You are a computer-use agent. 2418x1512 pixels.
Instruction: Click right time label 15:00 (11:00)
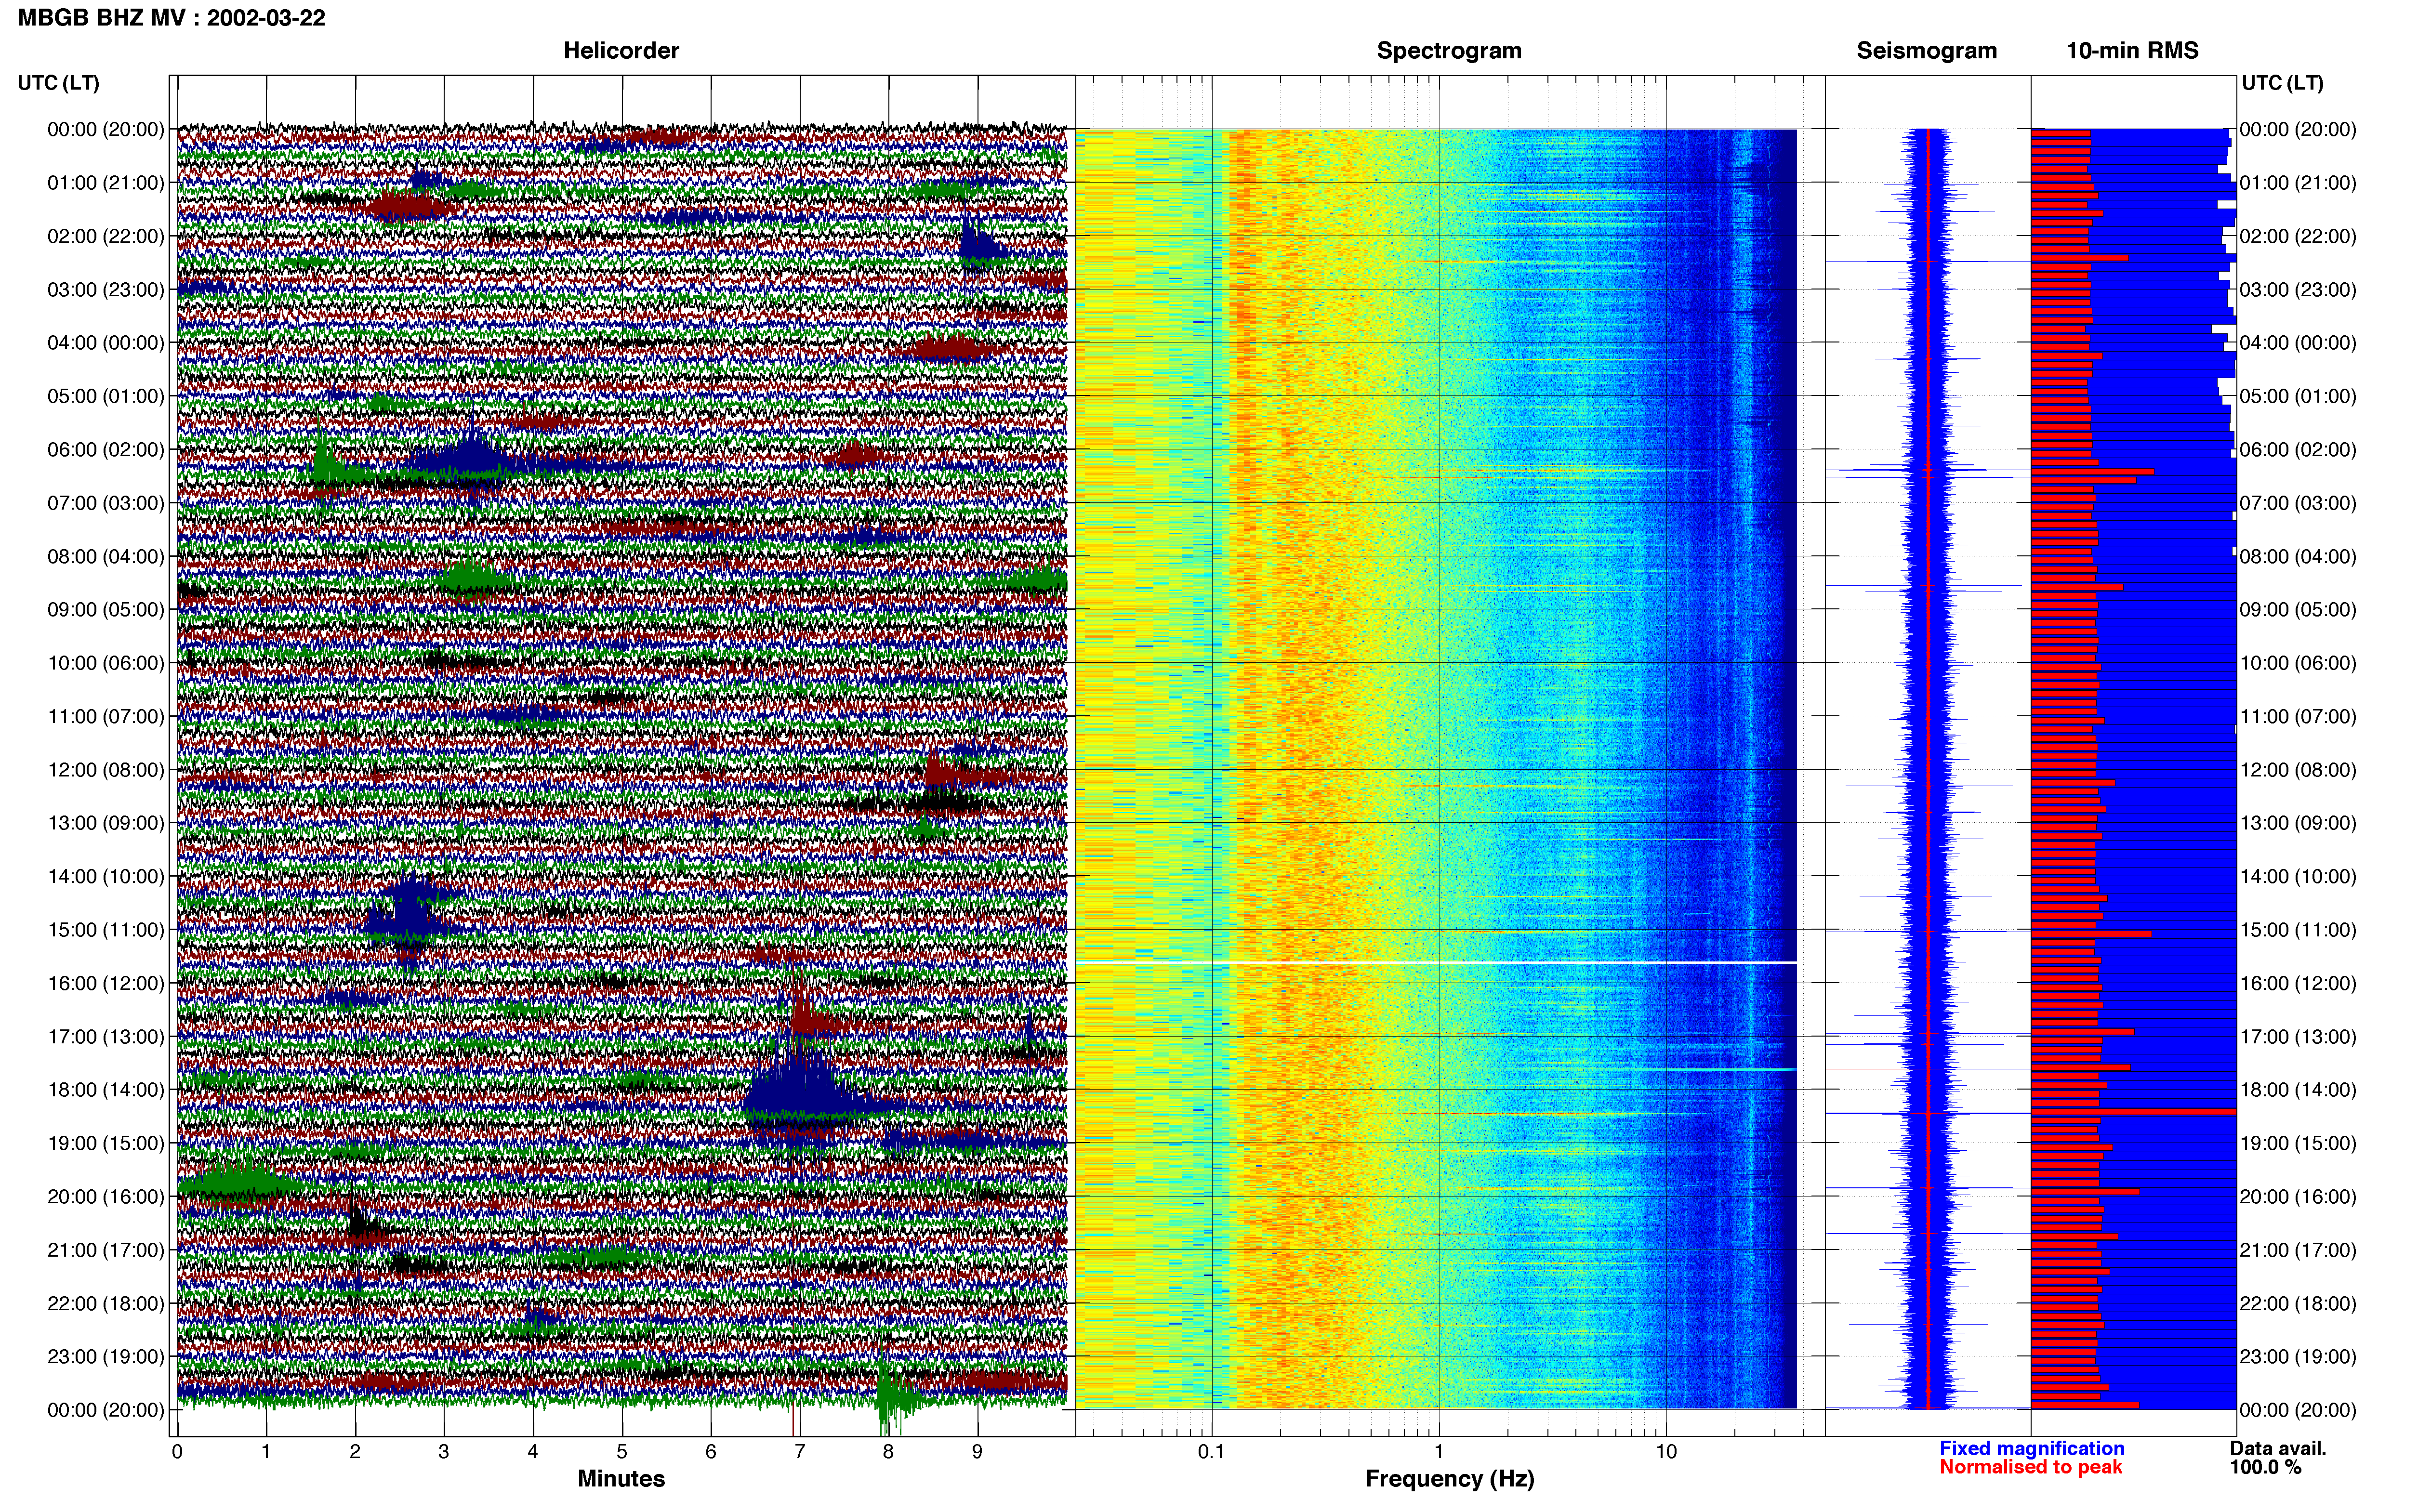tap(2298, 929)
